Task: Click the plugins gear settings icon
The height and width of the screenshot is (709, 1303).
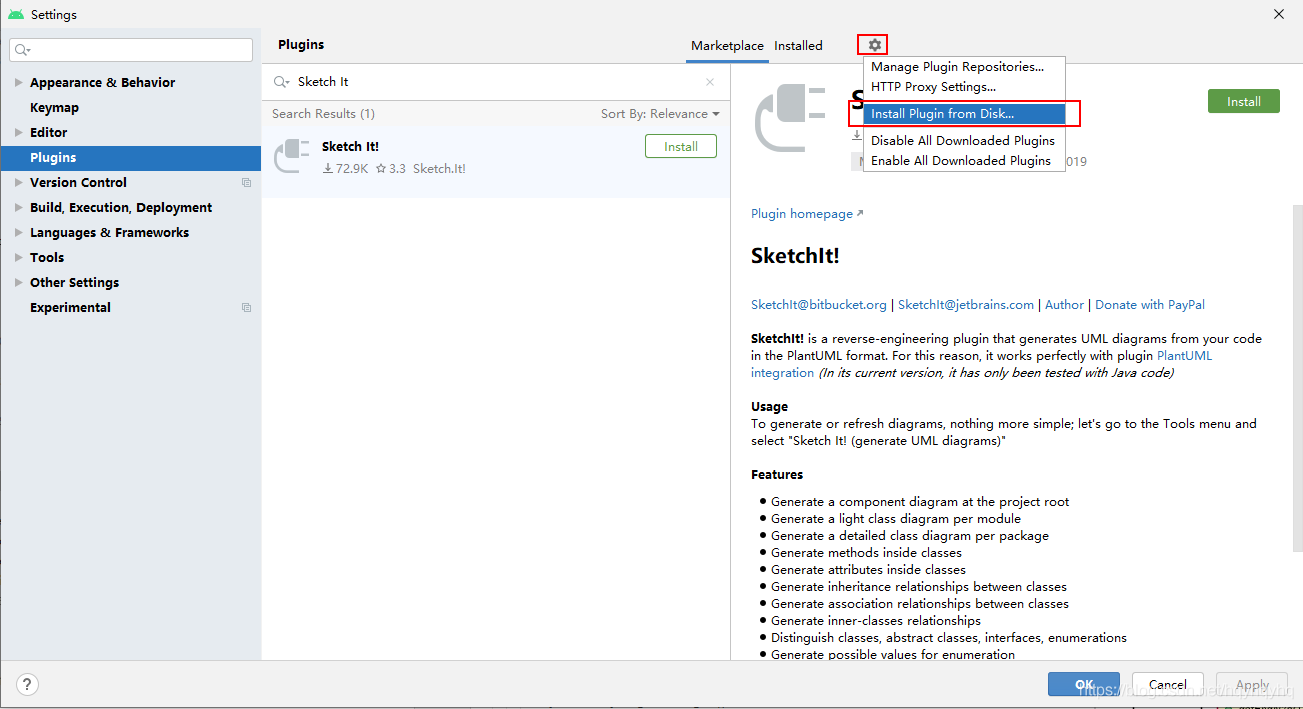Action: [875, 45]
